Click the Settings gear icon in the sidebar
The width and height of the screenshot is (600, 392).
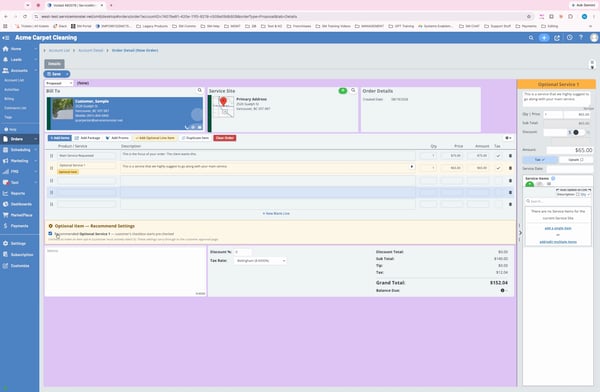click(x=5, y=243)
